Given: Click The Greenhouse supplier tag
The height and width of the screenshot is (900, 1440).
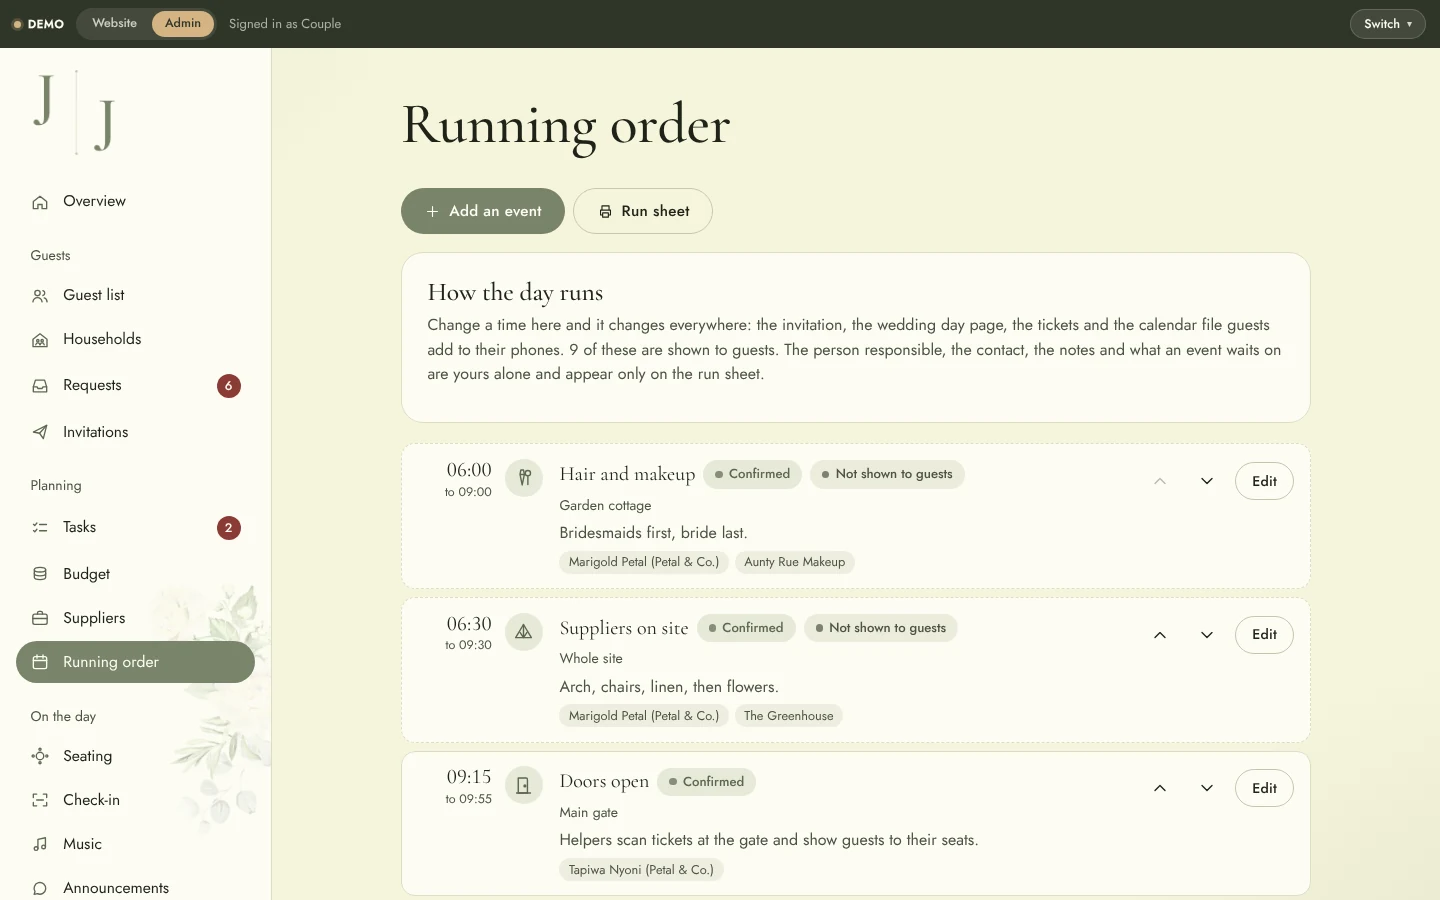Looking at the screenshot, I should pos(789,716).
